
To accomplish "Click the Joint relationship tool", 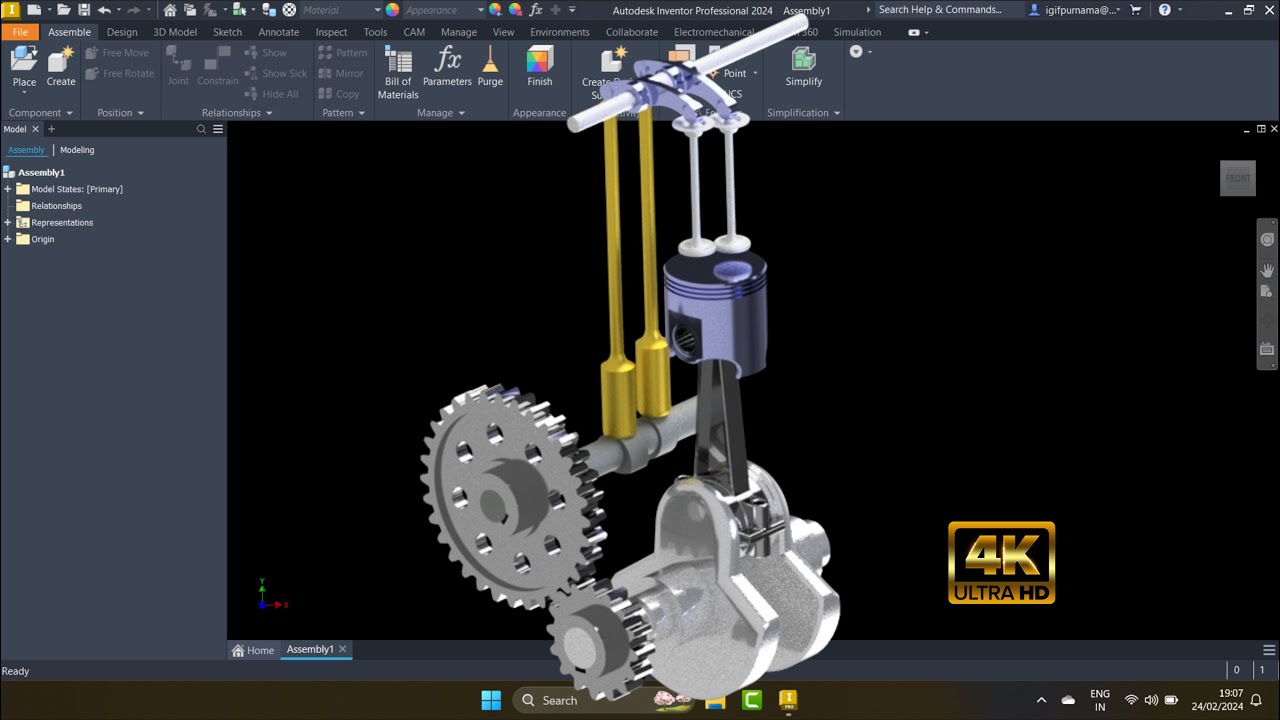I will pyautogui.click(x=178, y=66).
